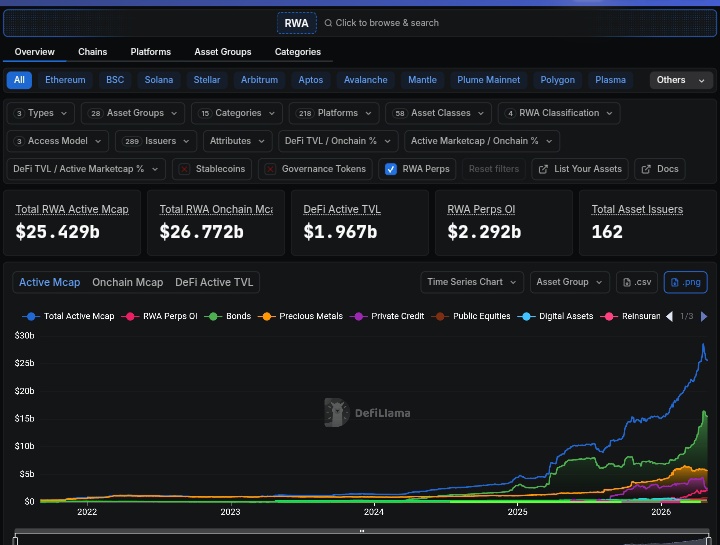The width and height of the screenshot is (720, 545).
Task: Open Access Model dropdown
Action: [x=57, y=141]
